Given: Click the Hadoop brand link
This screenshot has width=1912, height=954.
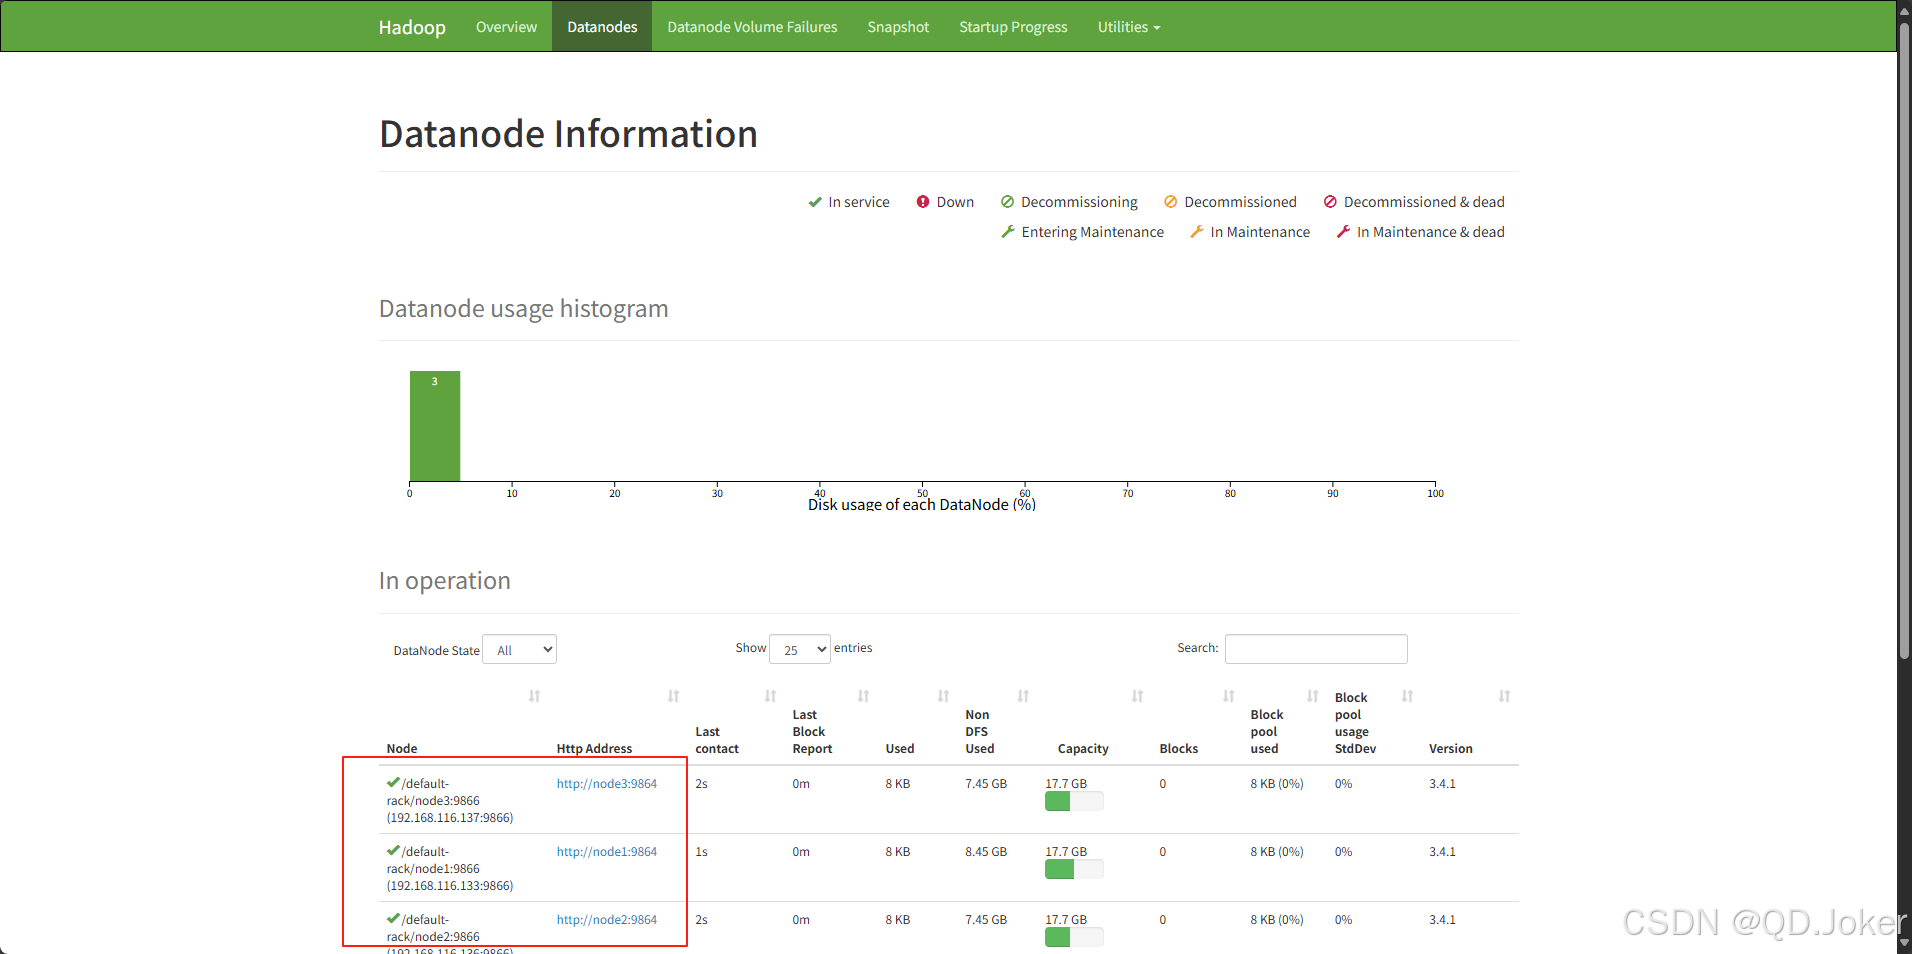Looking at the screenshot, I should click(x=412, y=27).
